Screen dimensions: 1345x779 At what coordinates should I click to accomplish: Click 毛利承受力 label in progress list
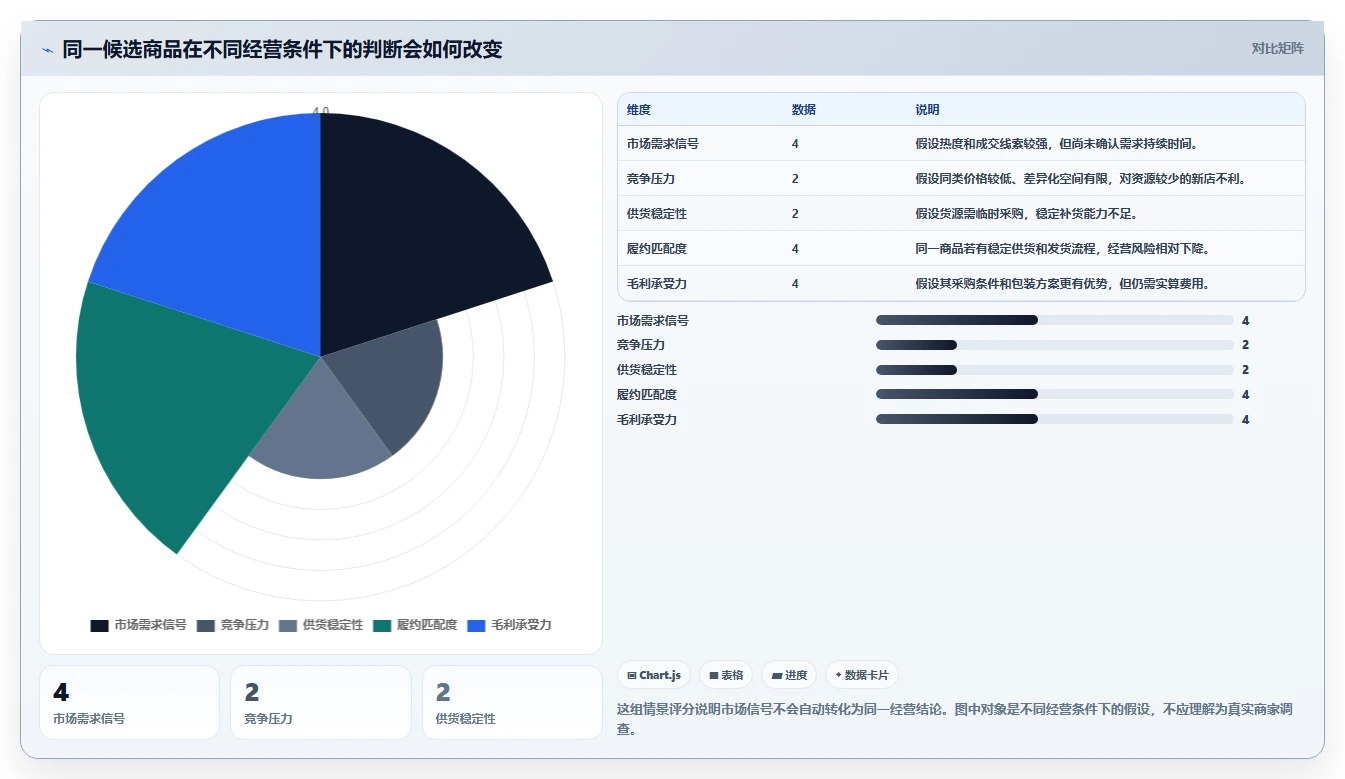click(647, 420)
